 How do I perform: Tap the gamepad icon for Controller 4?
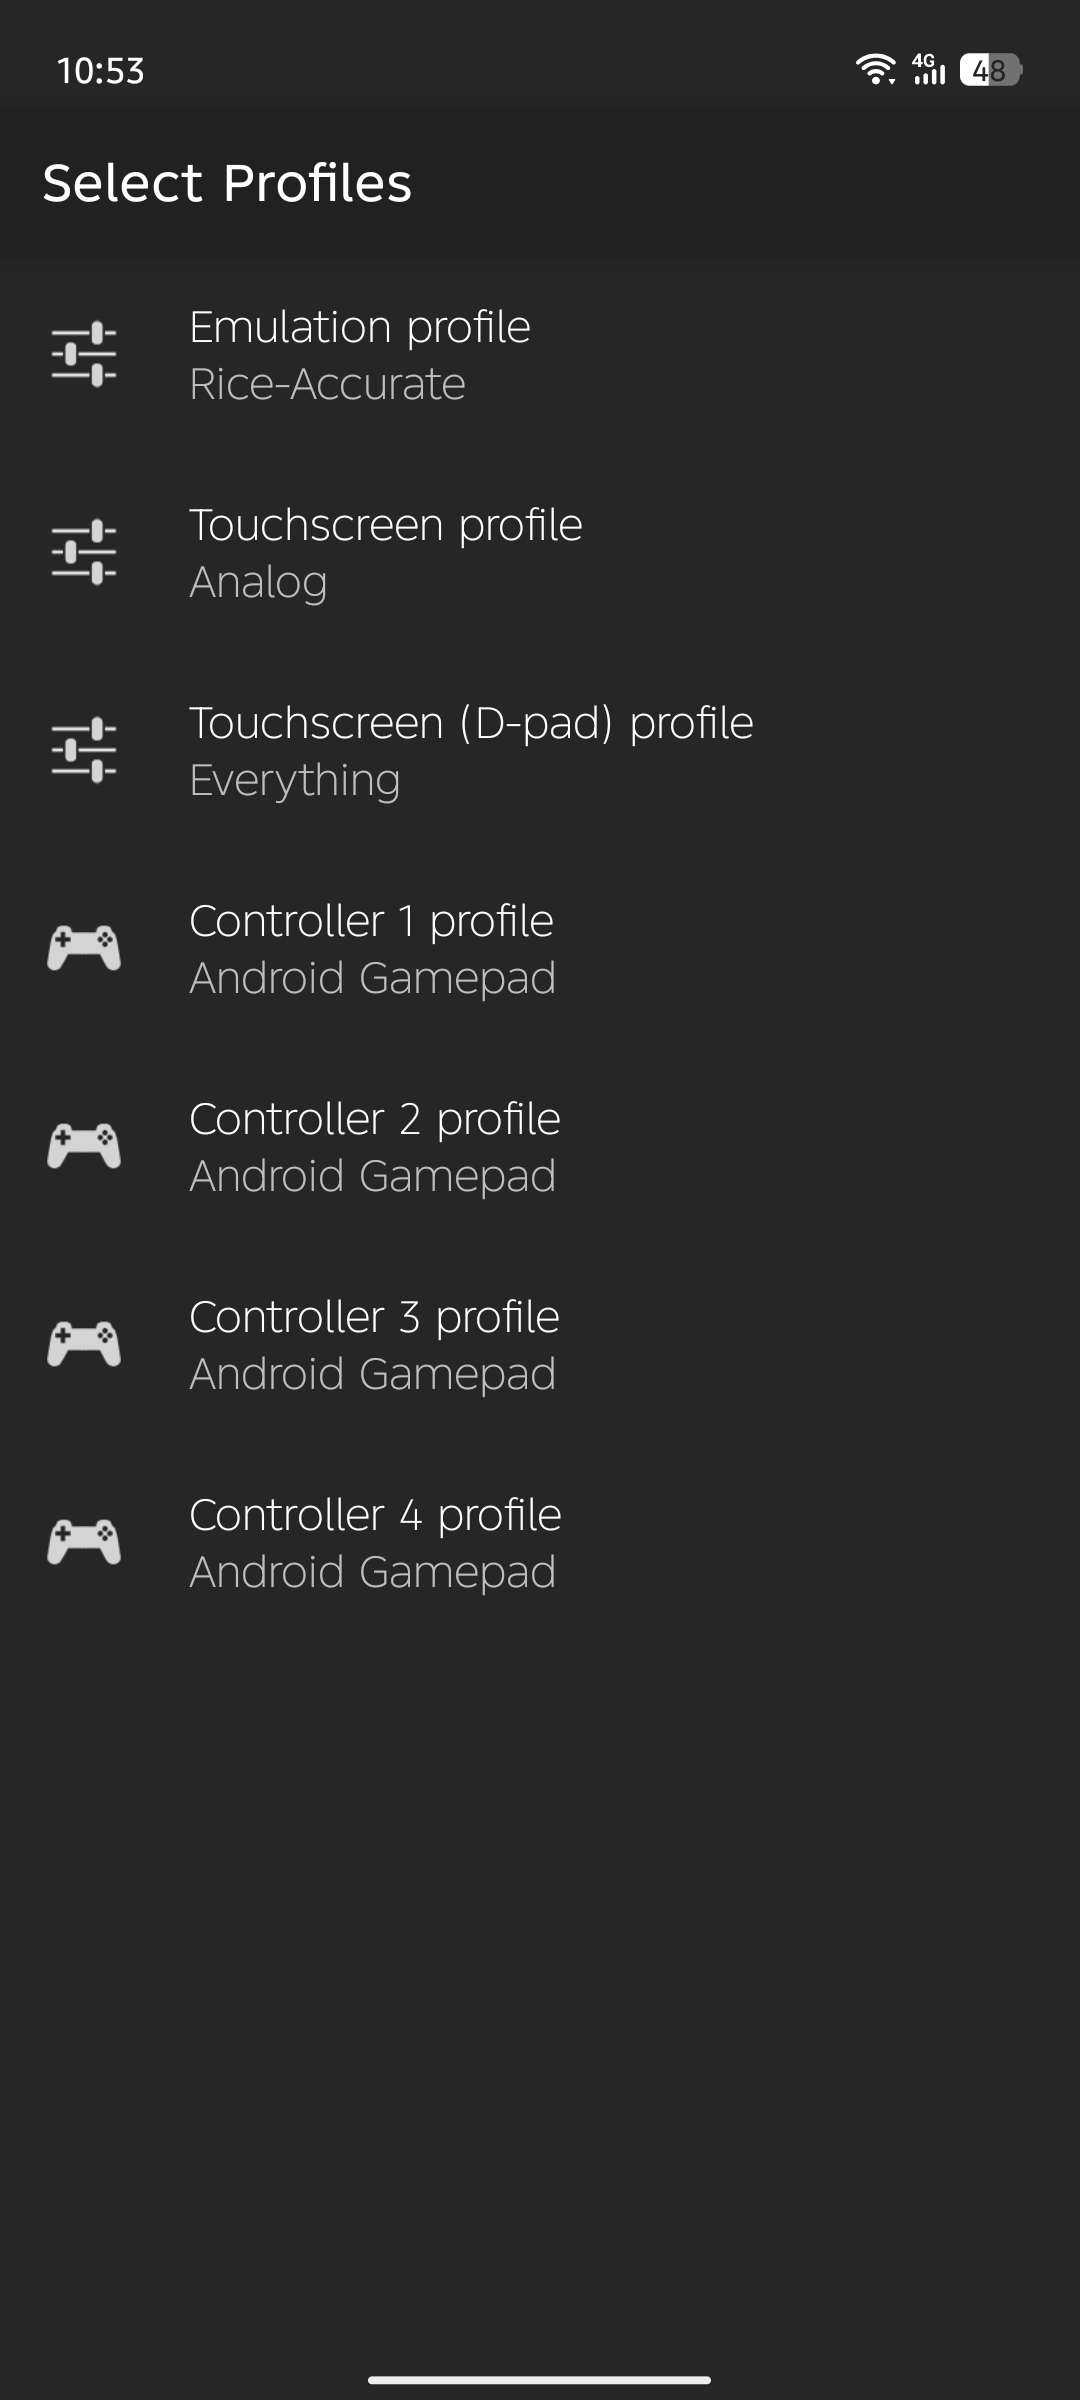pyautogui.click(x=84, y=1542)
